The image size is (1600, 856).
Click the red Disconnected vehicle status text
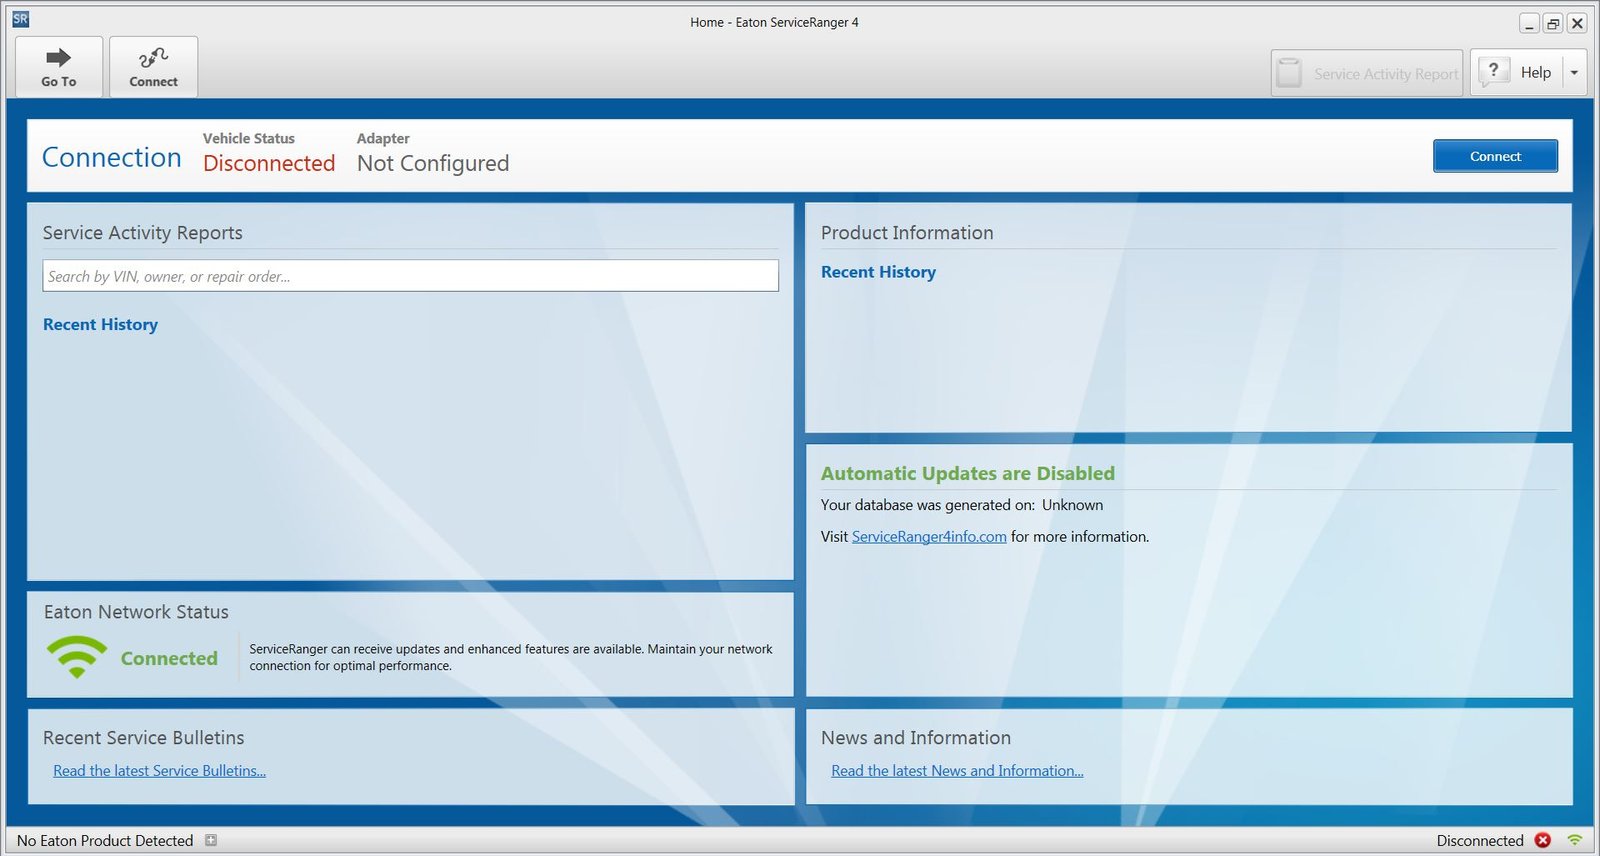pos(269,163)
